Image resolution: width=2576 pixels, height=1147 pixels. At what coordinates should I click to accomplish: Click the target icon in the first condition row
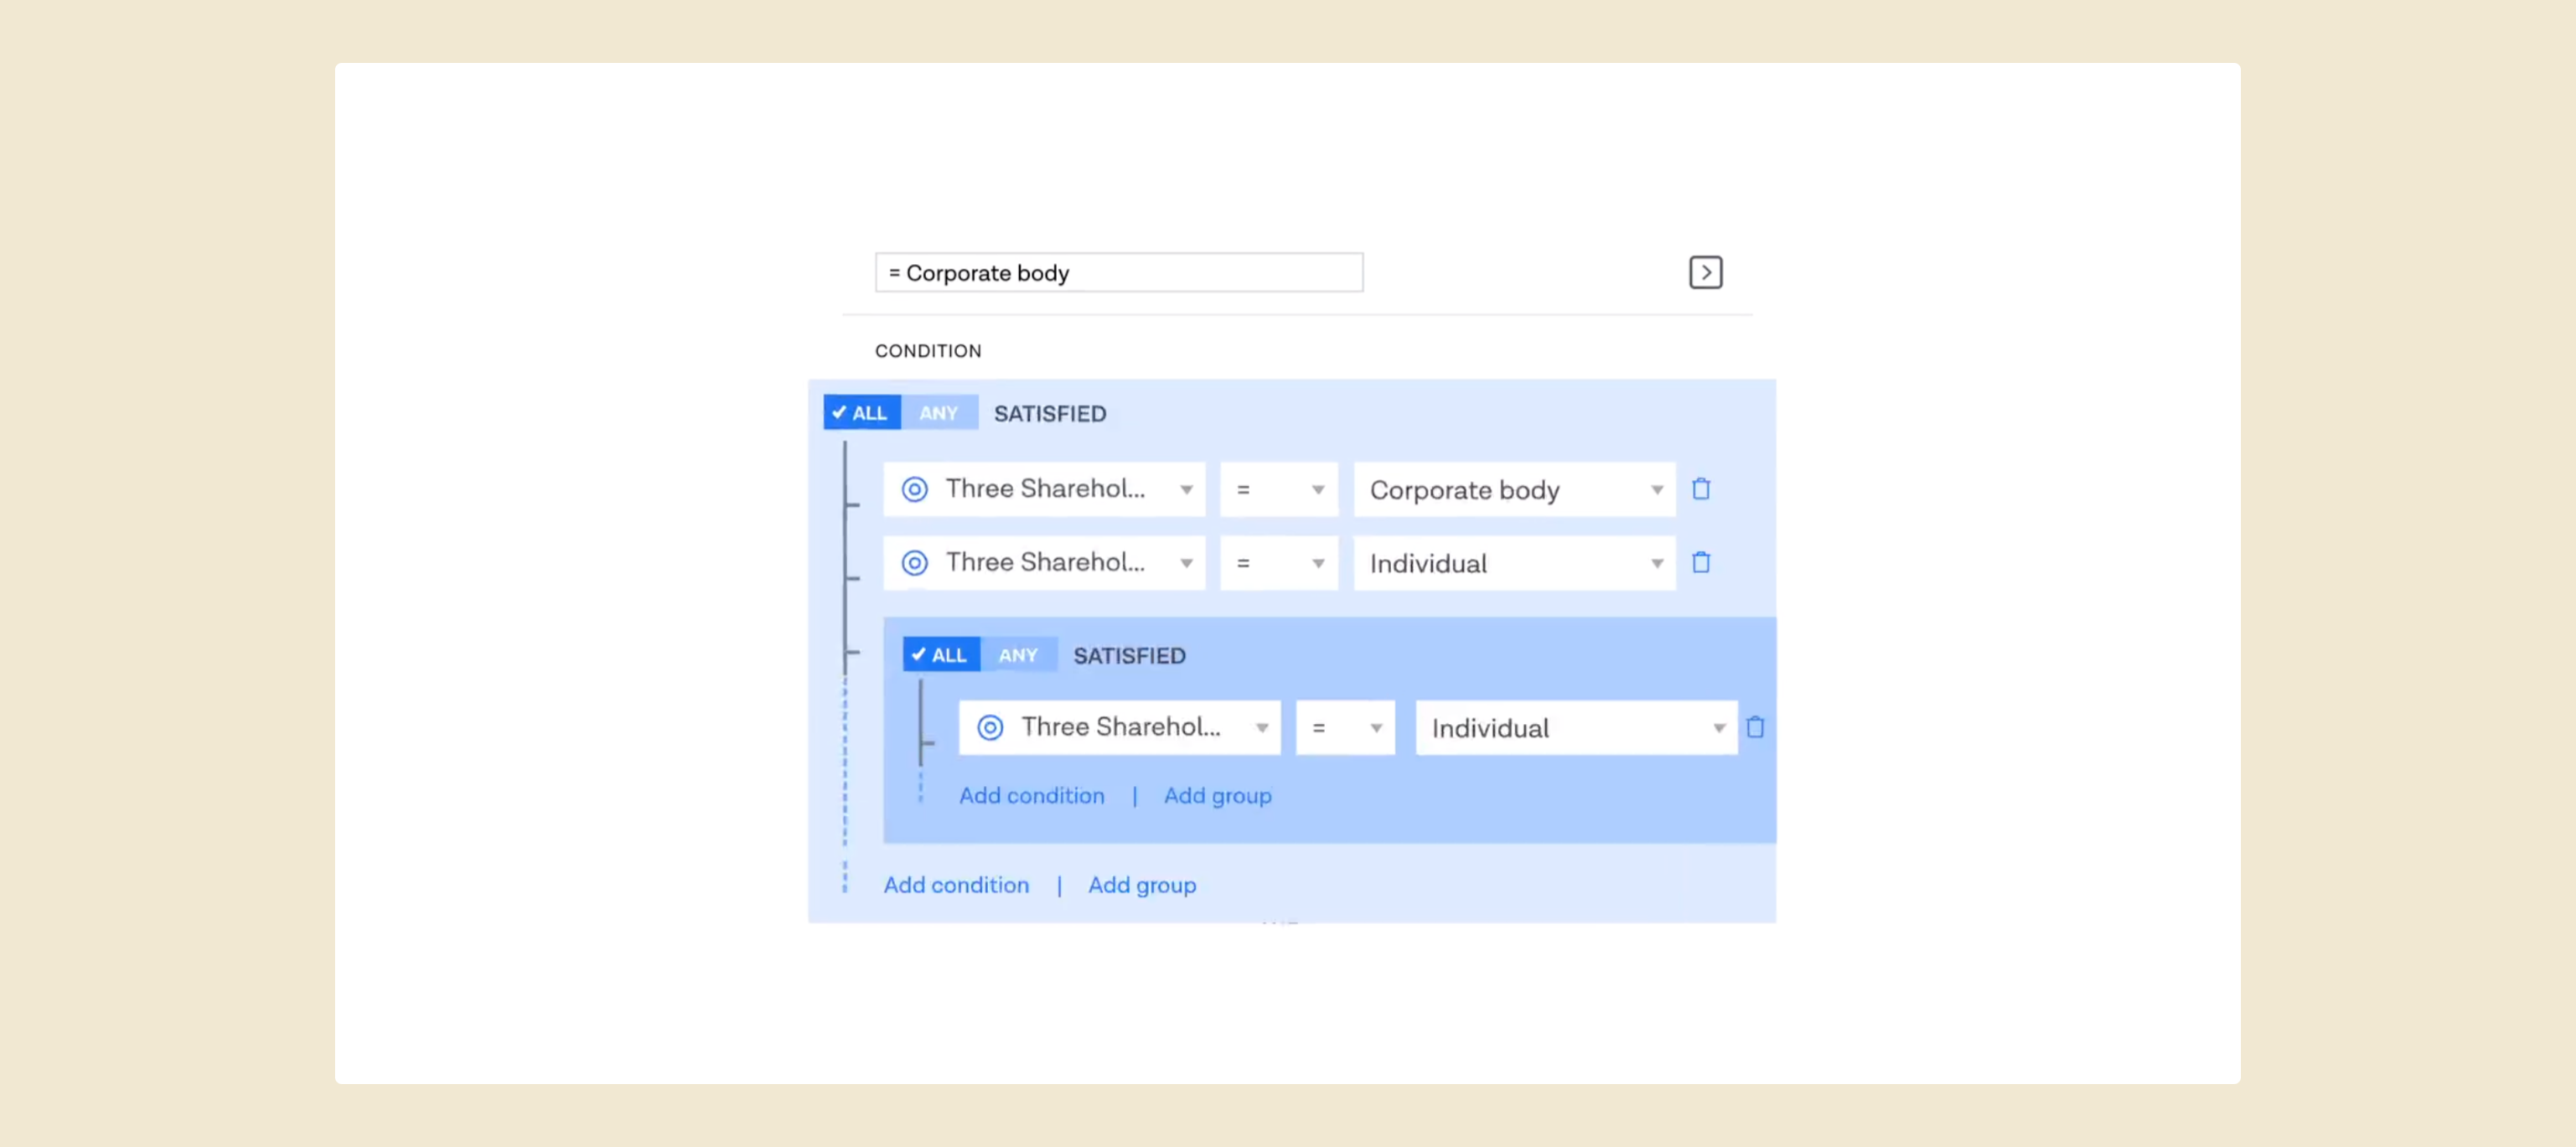point(914,489)
